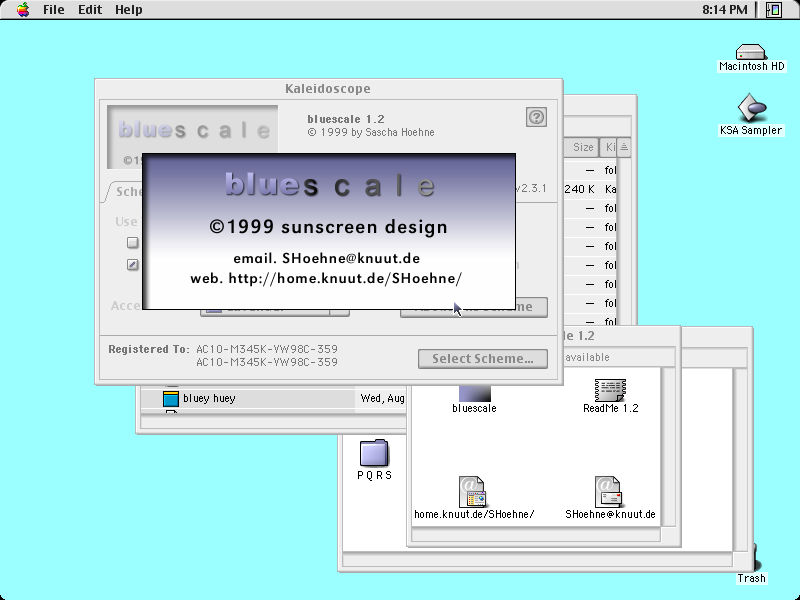Click the 'available' text in bluescale 1.2 window
Image resolution: width=800 pixels, height=600 pixels.
587,357
